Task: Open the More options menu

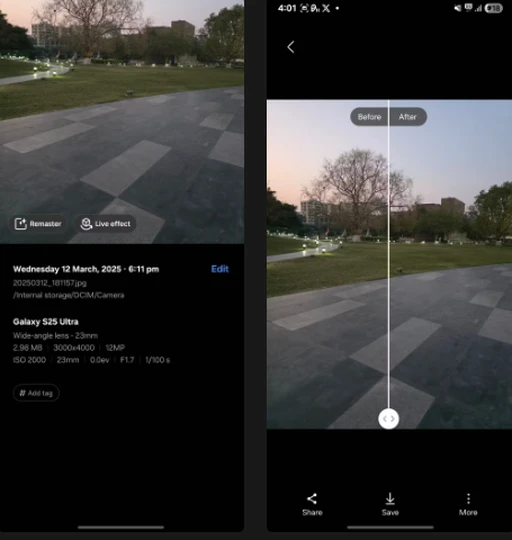Action: click(x=468, y=505)
